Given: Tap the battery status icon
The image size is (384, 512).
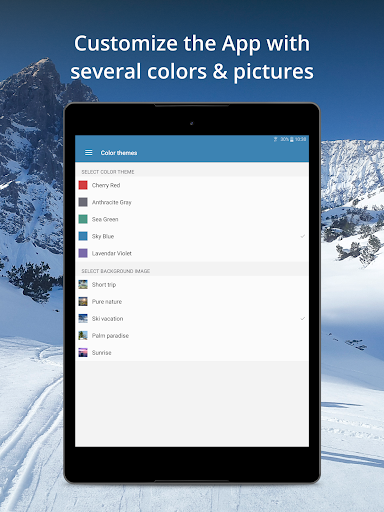Looking at the screenshot, I should click(x=292, y=139).
